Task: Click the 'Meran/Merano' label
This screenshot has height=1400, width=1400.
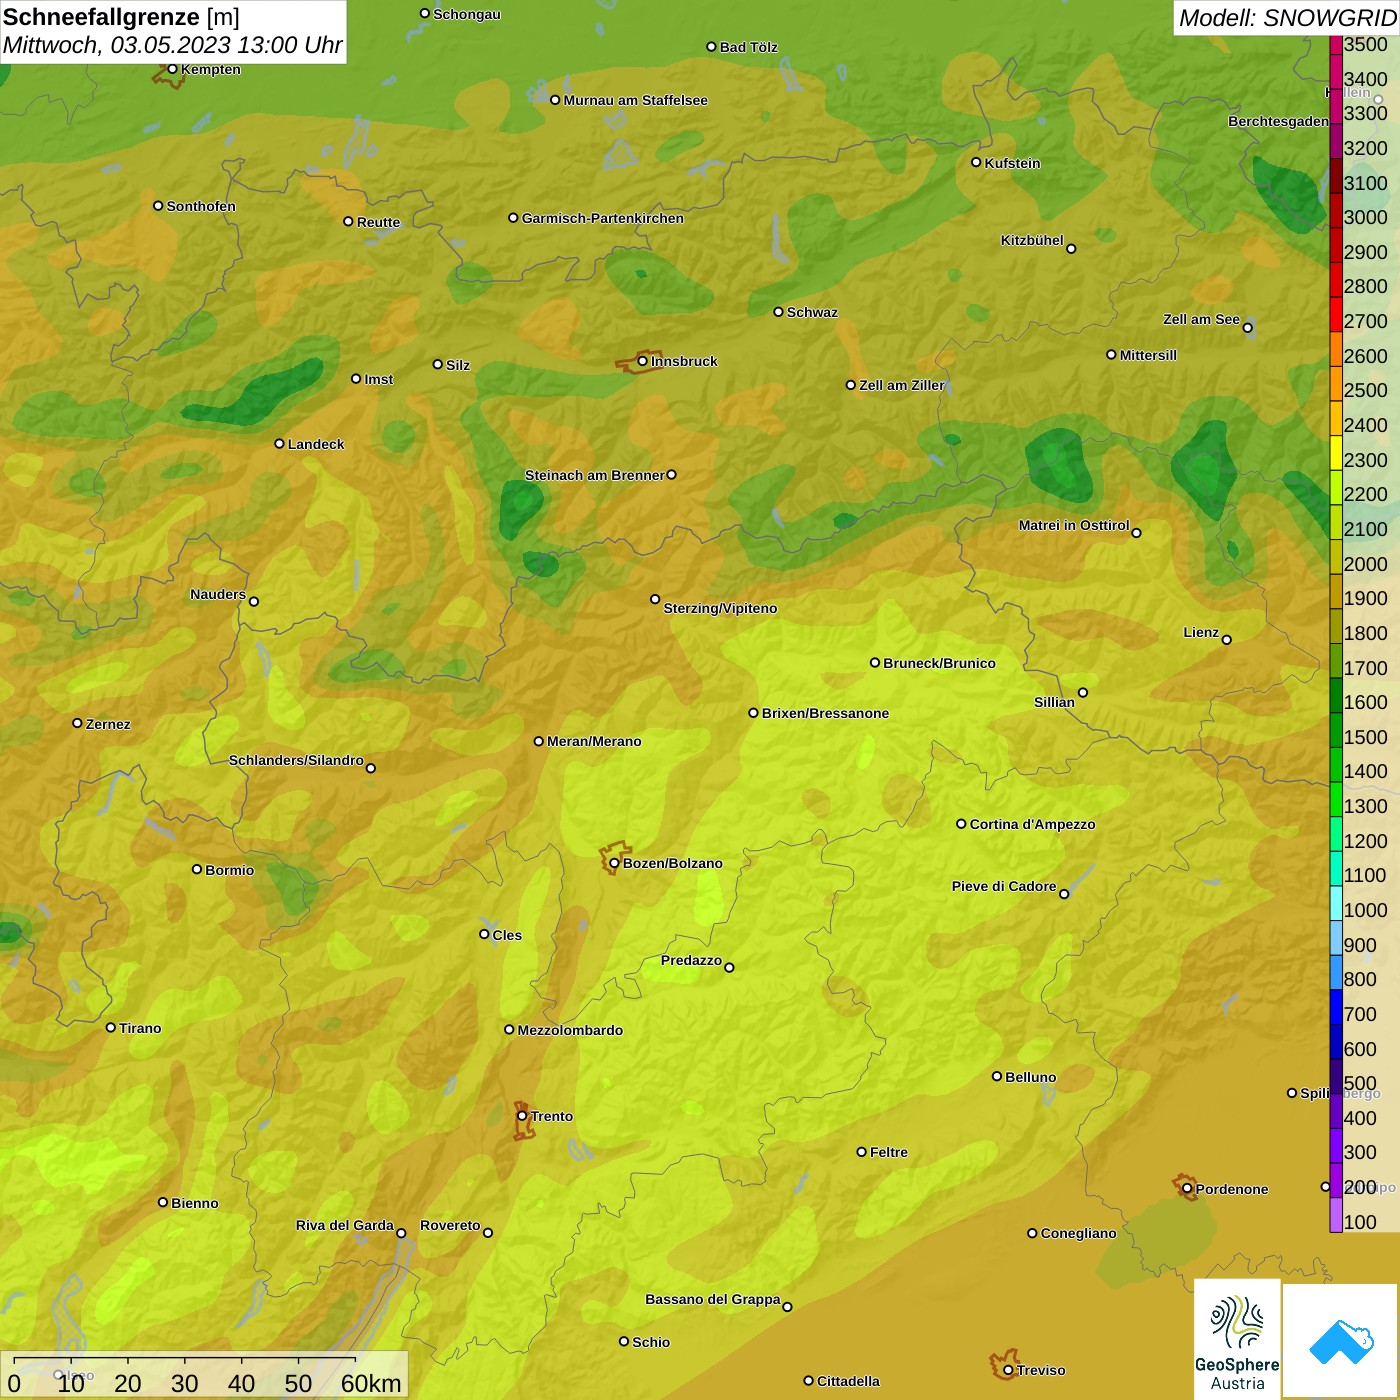Action: 594,741
